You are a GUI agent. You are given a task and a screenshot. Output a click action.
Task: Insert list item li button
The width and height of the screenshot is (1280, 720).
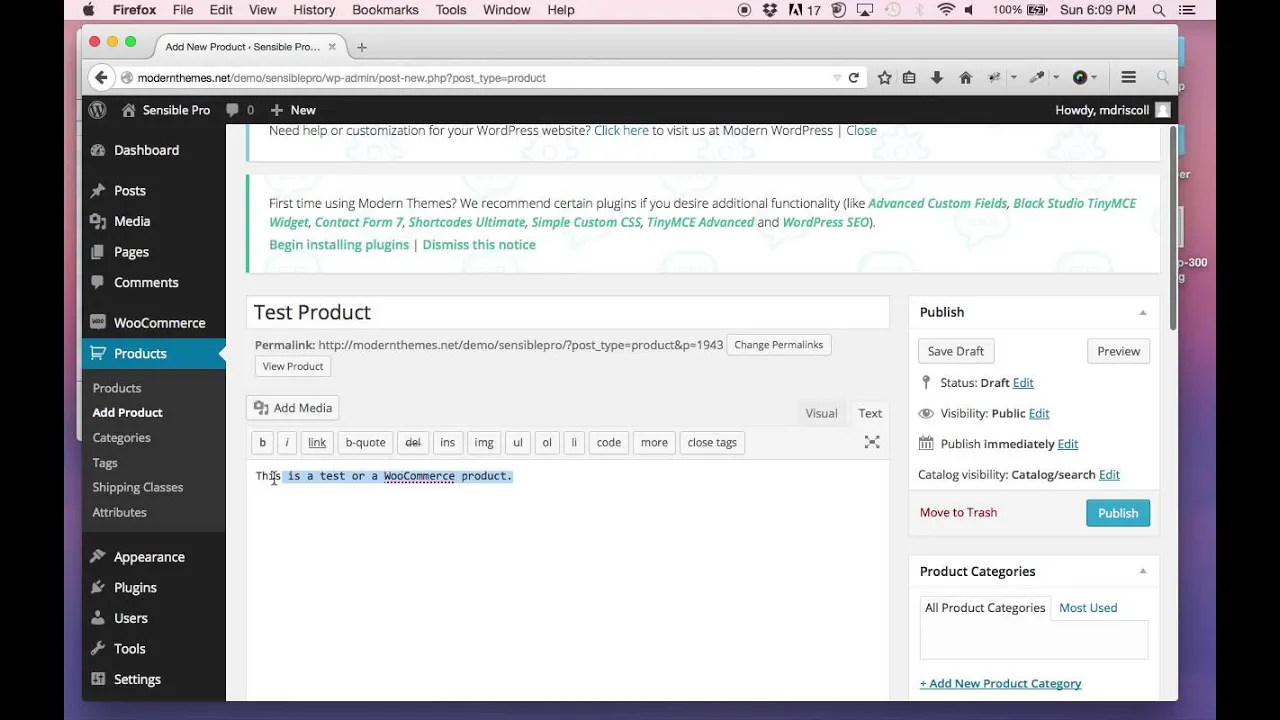pos(574,442)
